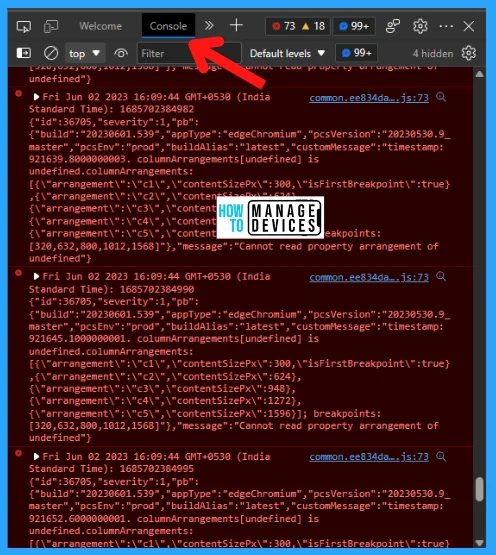The width and height of the screenshot is (496, 555).
Task: Activate the inspect element tool
Action: coord(24,26)
